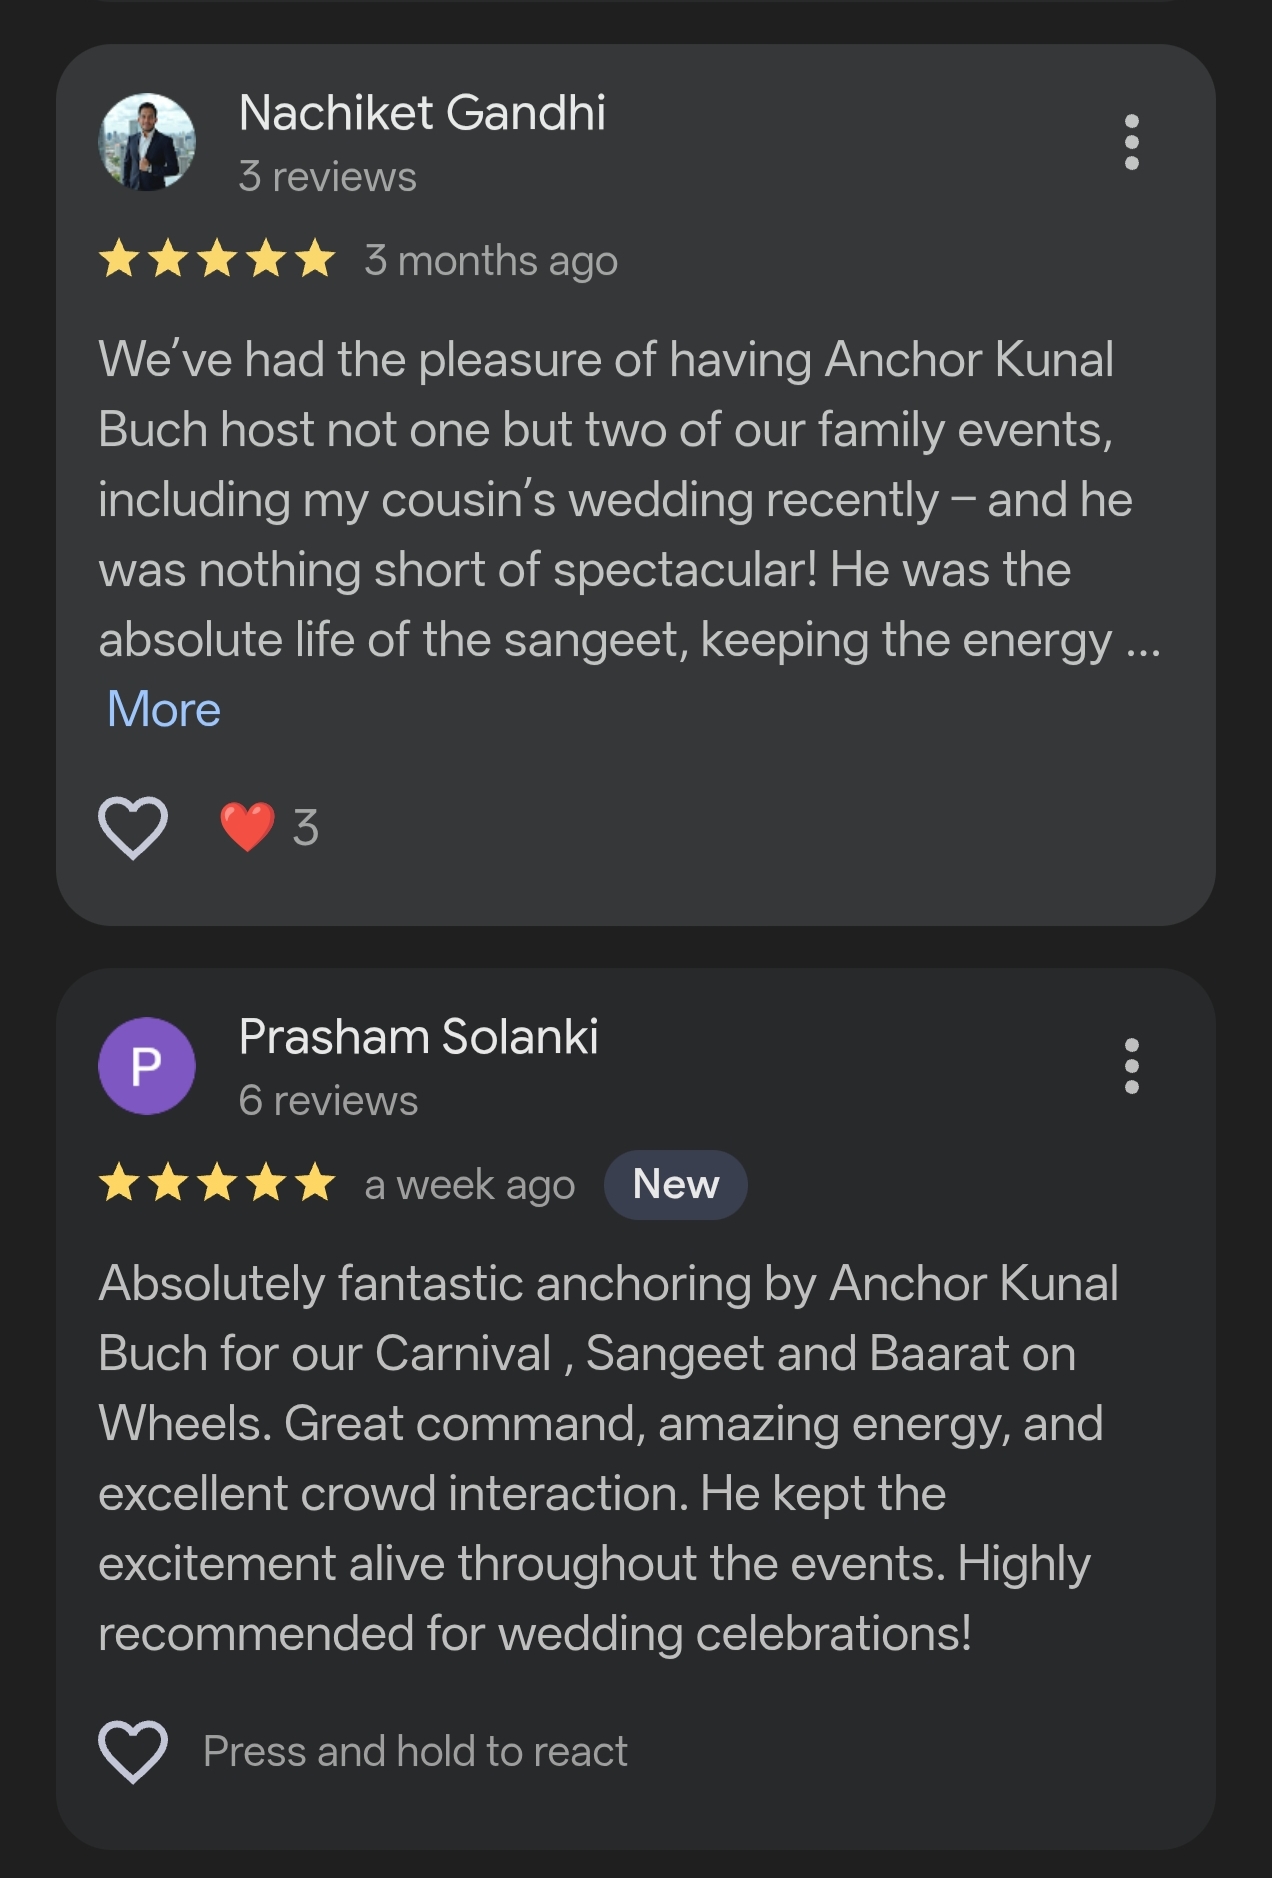Open Nachiket Gandhi's review options menu
The image size is (1272, 1878).
click(x=1131, y=142)
